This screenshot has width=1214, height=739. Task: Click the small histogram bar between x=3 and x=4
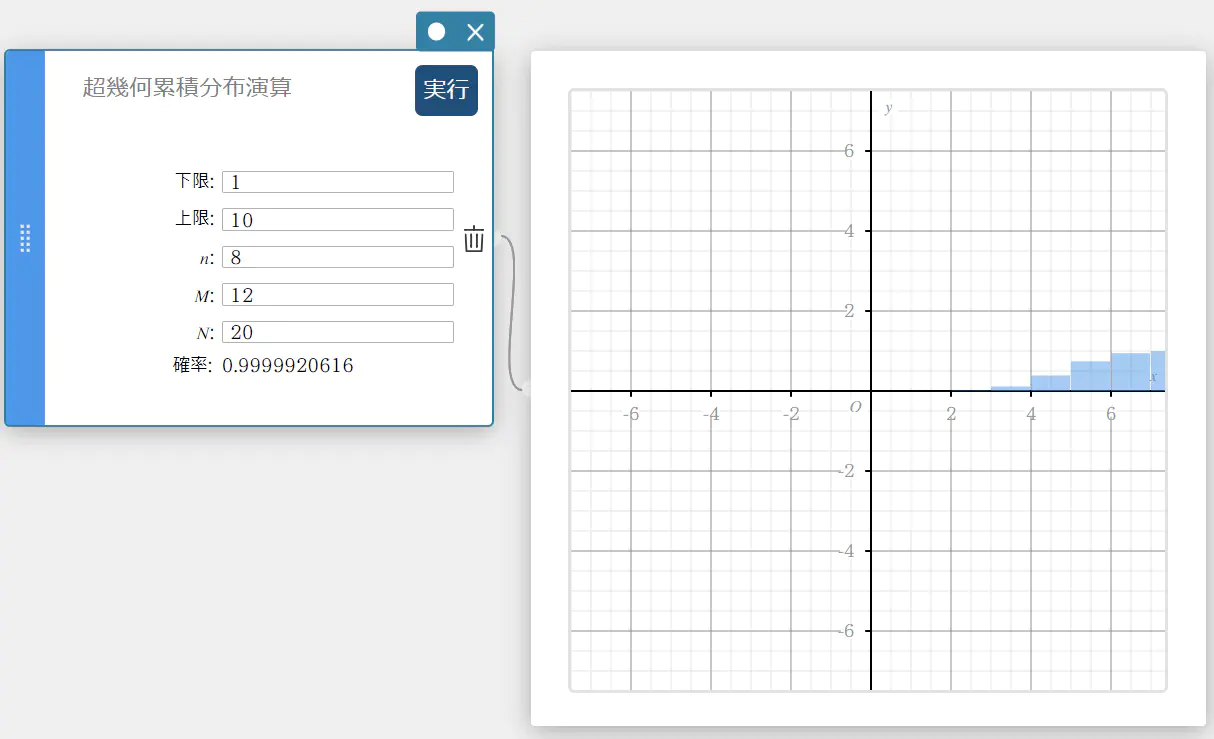click(x=1010, y=388)
